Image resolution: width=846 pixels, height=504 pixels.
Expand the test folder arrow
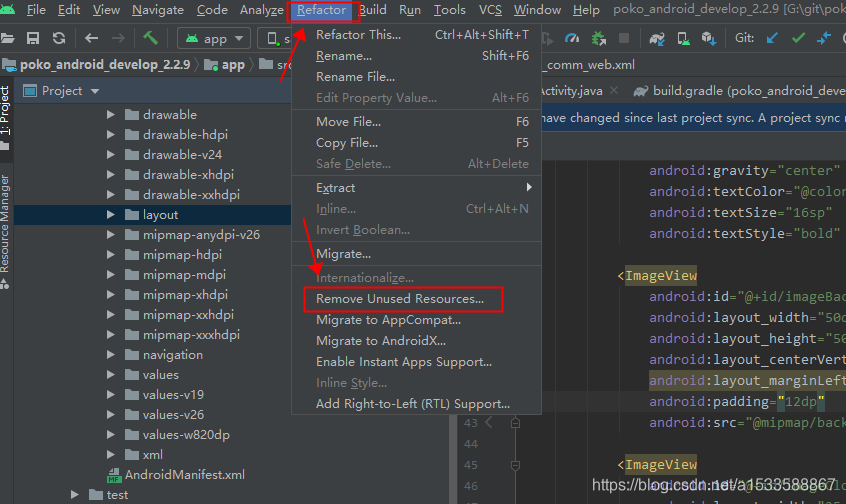point(74,494)
